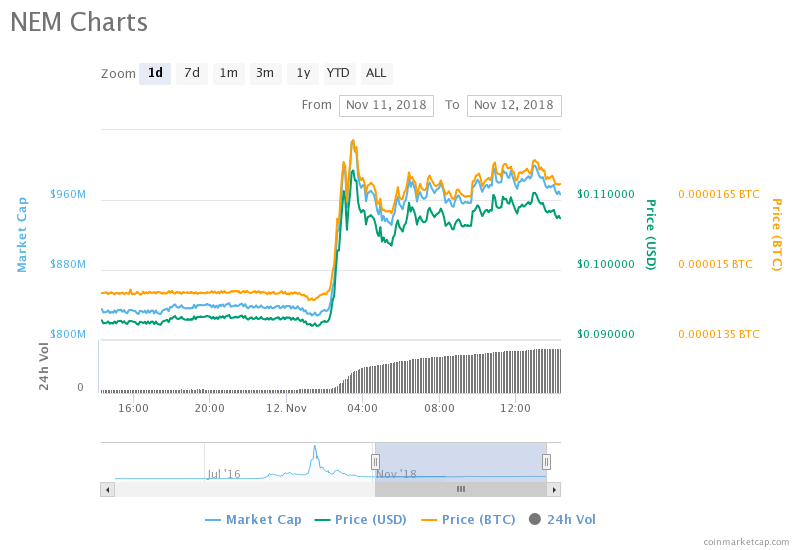Click the From date field
The image size is (800, 550).
point(386,105)
